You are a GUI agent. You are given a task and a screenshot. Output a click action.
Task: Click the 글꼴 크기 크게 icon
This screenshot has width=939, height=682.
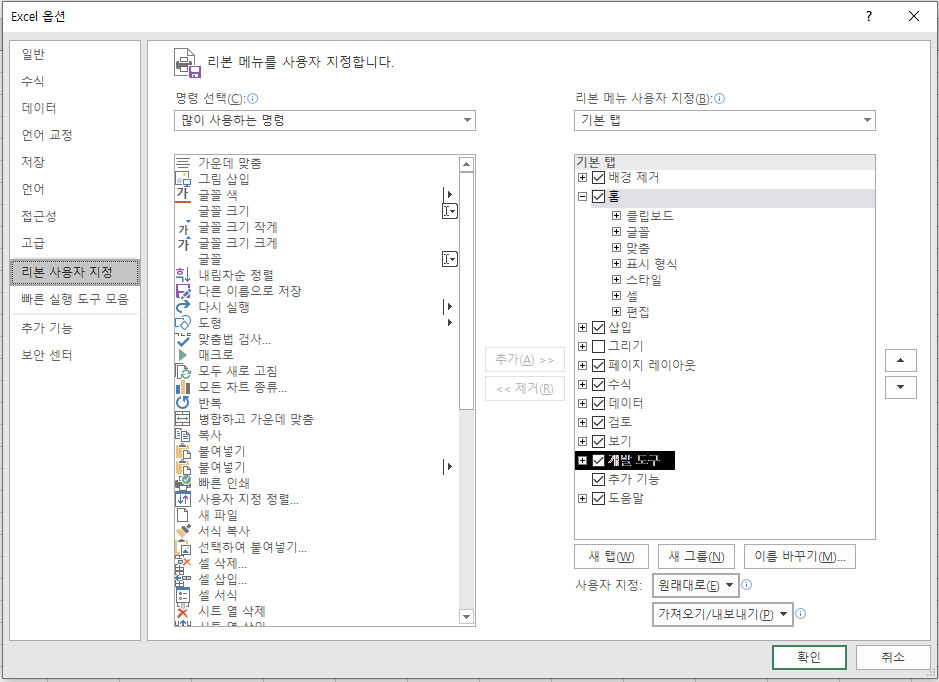point(183,243)
